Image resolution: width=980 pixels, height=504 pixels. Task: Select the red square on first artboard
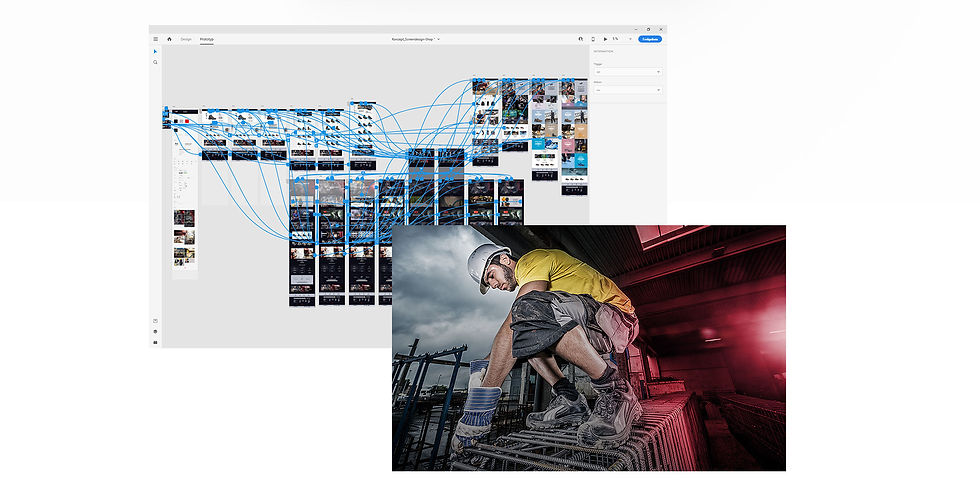(187, 121)
